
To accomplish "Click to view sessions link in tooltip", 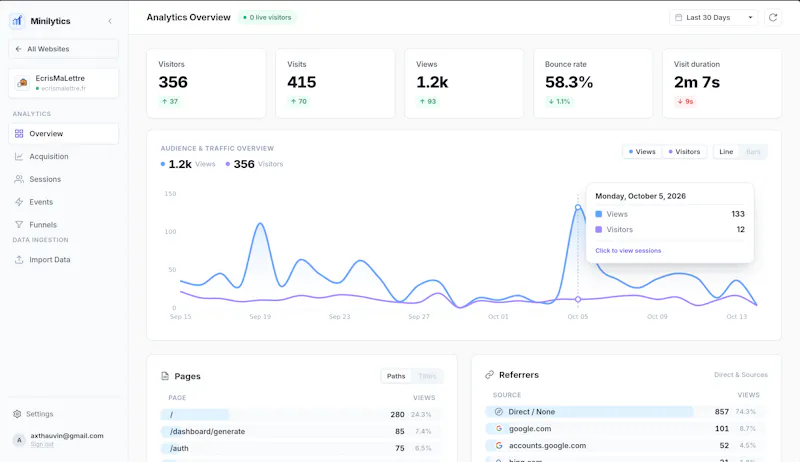I will [x=628, y=251].
